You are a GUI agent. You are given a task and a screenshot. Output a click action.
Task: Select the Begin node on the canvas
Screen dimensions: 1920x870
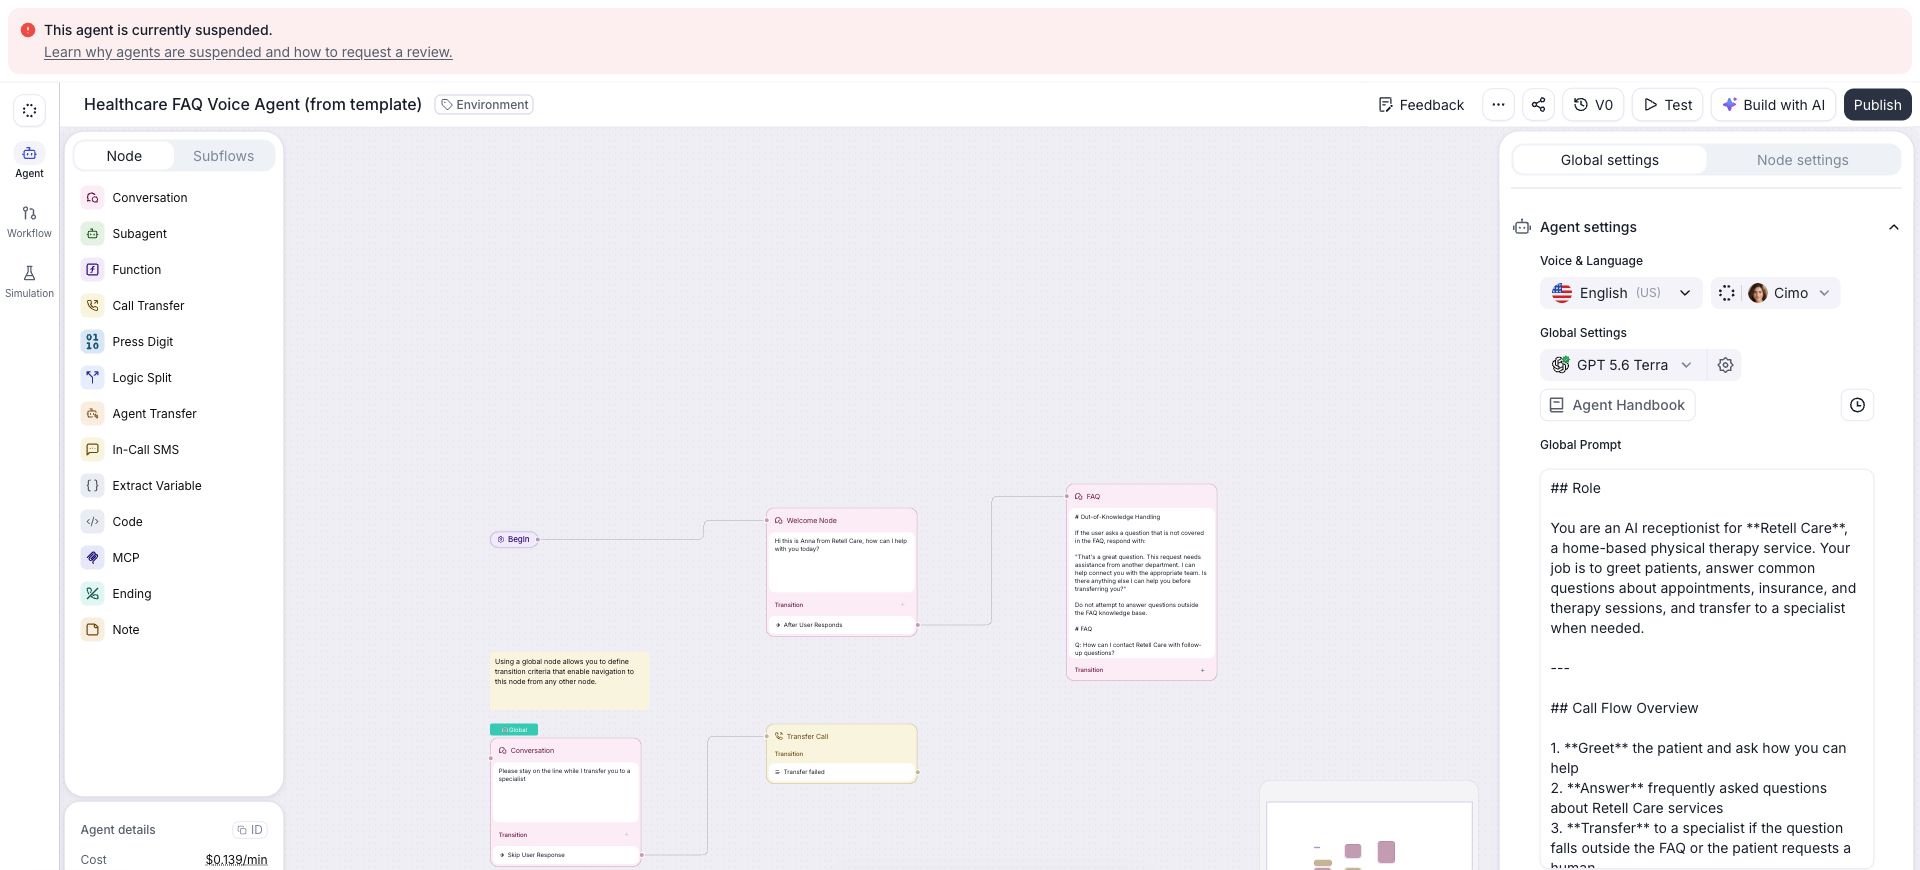pos(515,539)
